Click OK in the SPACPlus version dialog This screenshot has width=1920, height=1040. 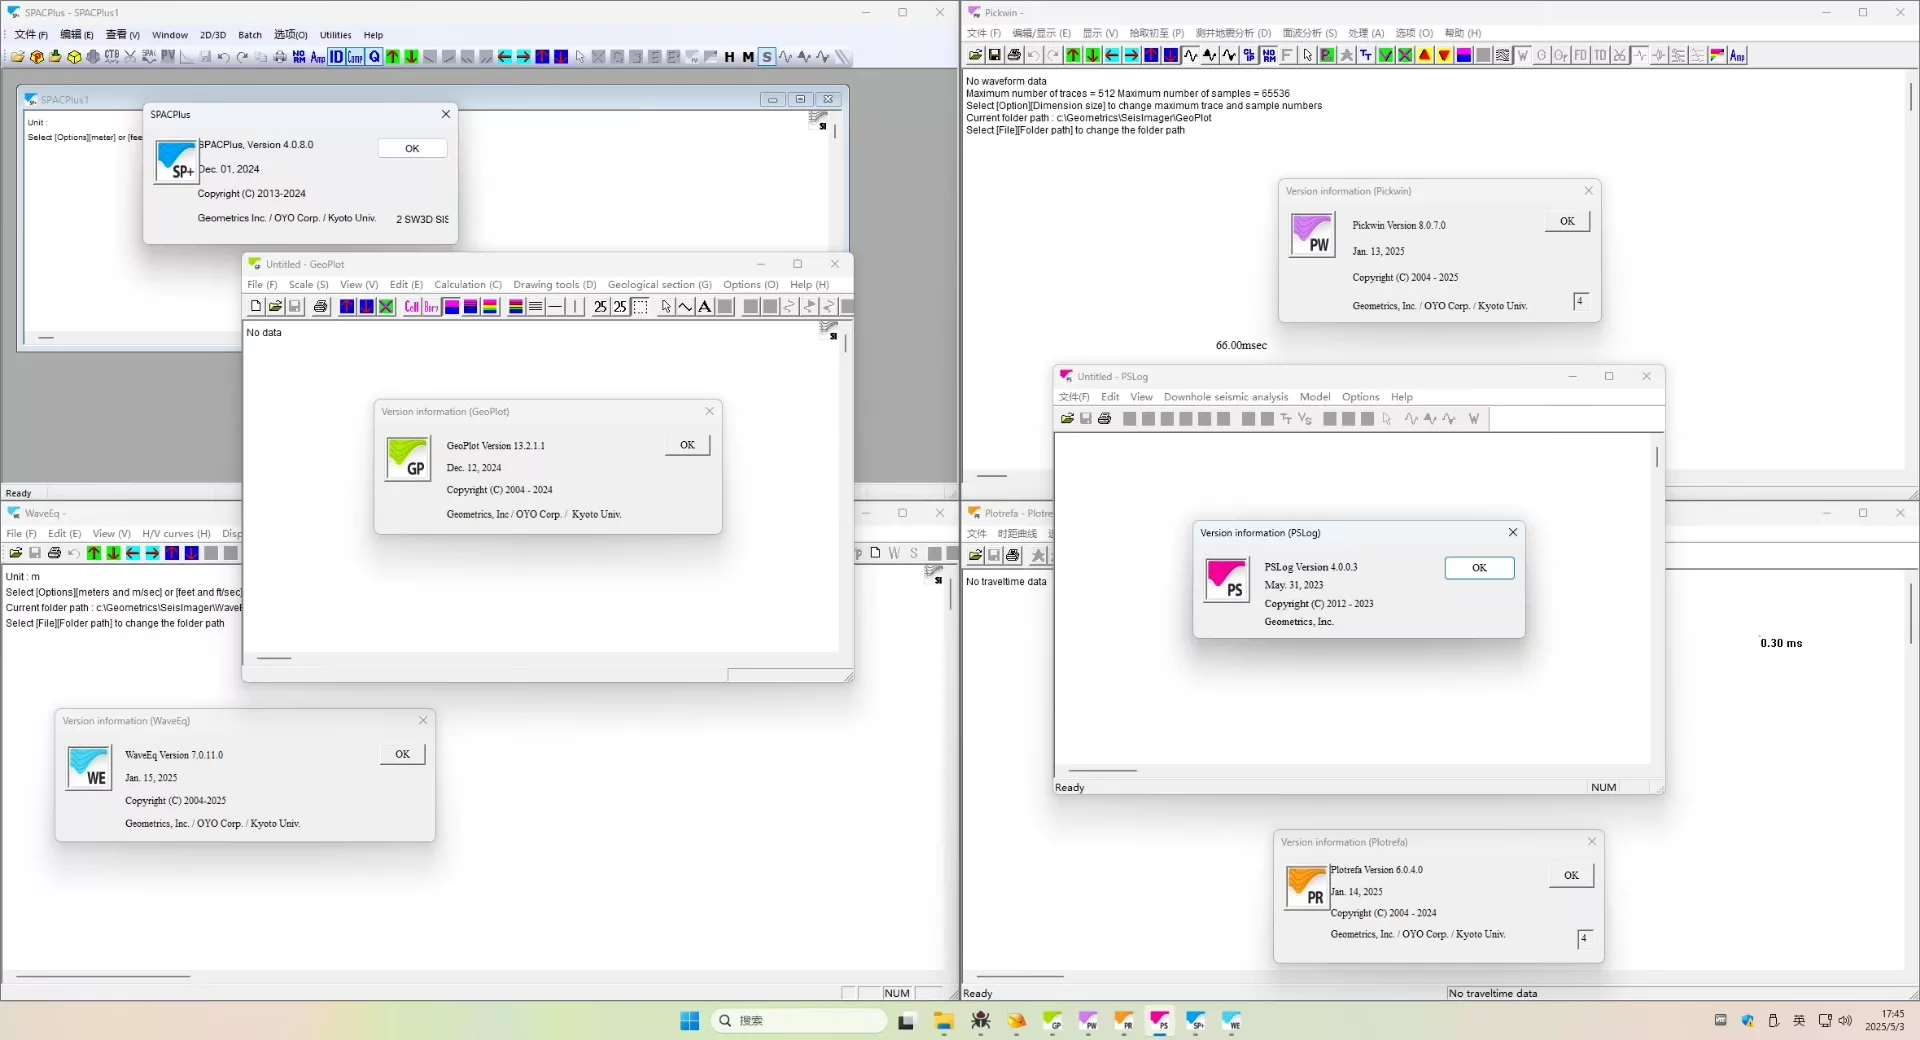pos(412,148)
